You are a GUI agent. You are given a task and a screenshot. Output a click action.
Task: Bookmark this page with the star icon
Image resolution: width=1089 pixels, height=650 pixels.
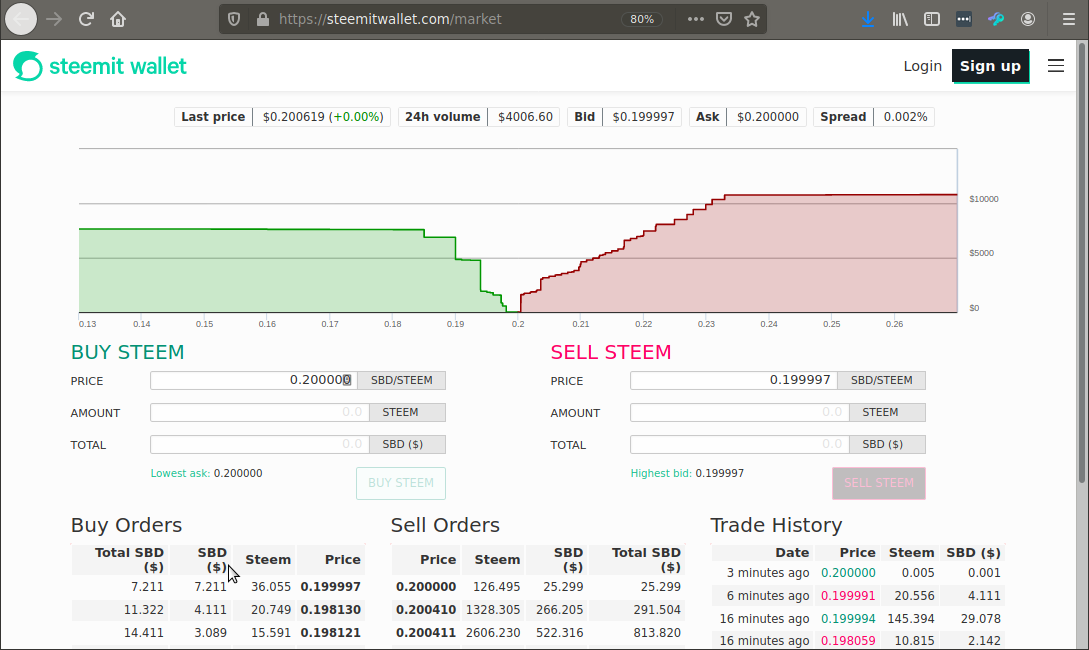click(x=751, y=19)
